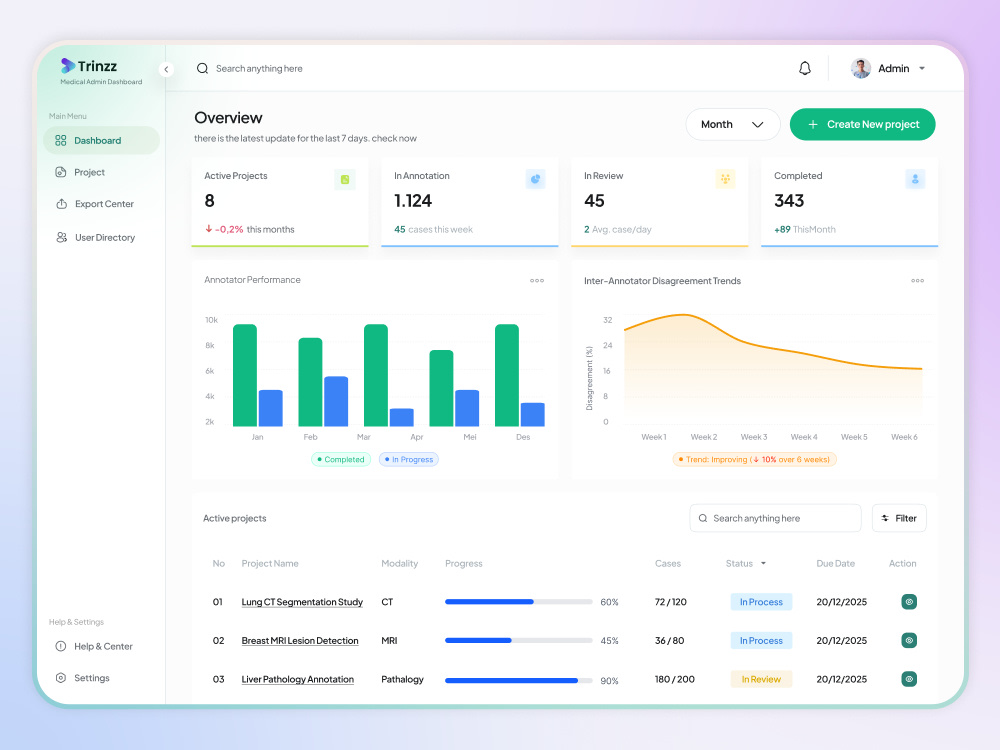Click the Trend: Improving badge
The image size is (1000, 750).
click(x=754, y=459)
